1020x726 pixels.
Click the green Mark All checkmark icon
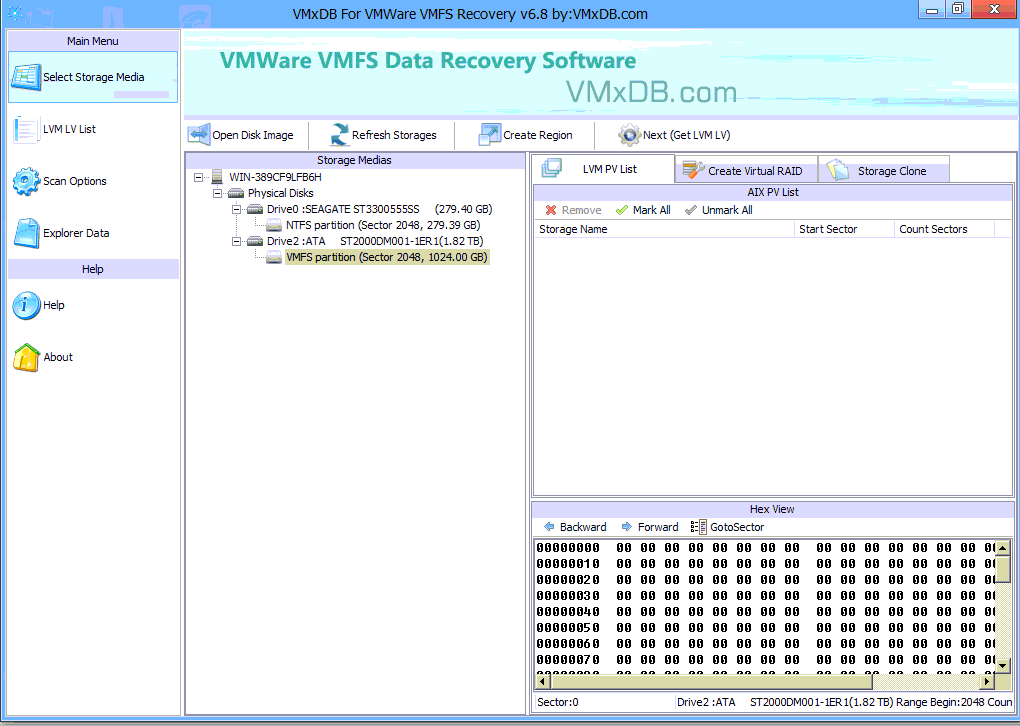pos(622,210)
